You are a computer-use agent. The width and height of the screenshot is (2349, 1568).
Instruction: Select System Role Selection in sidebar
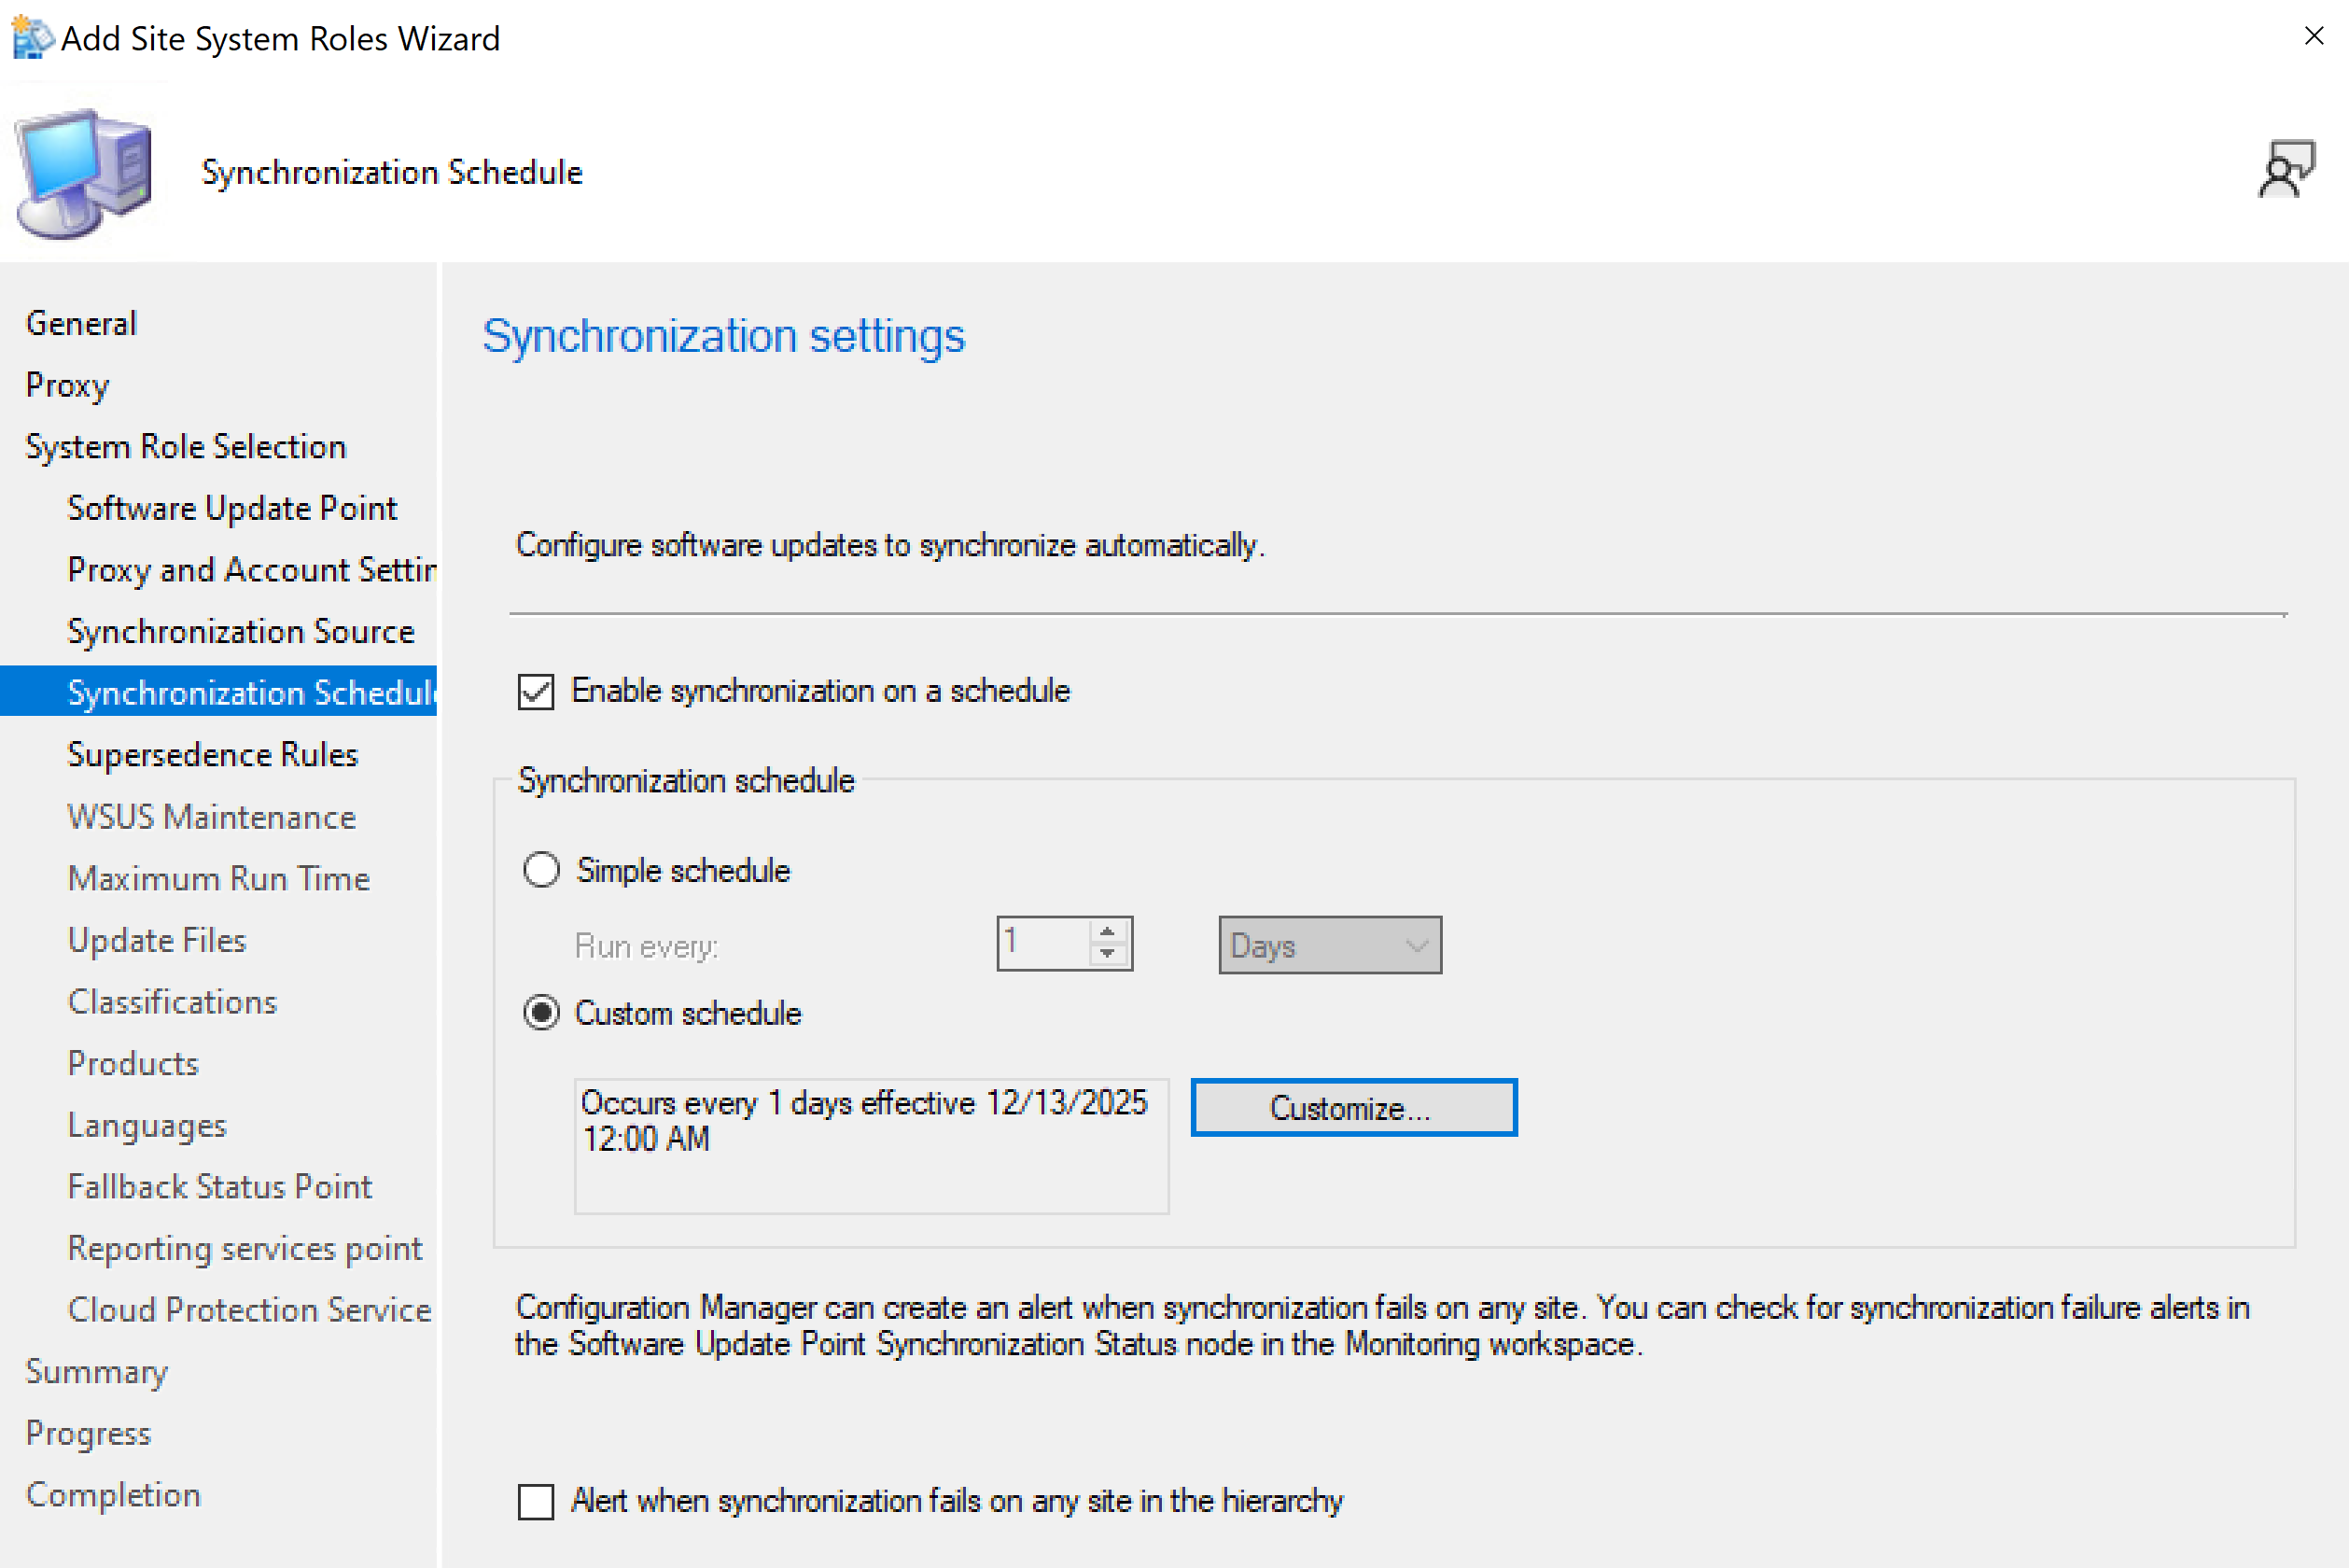(186, 447)
